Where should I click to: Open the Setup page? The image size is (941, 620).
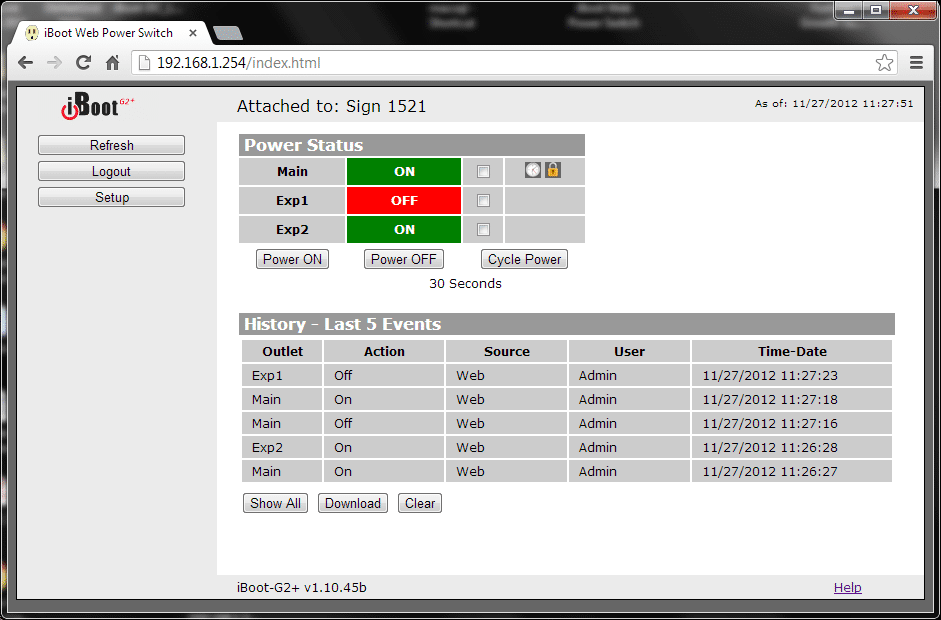111,198
